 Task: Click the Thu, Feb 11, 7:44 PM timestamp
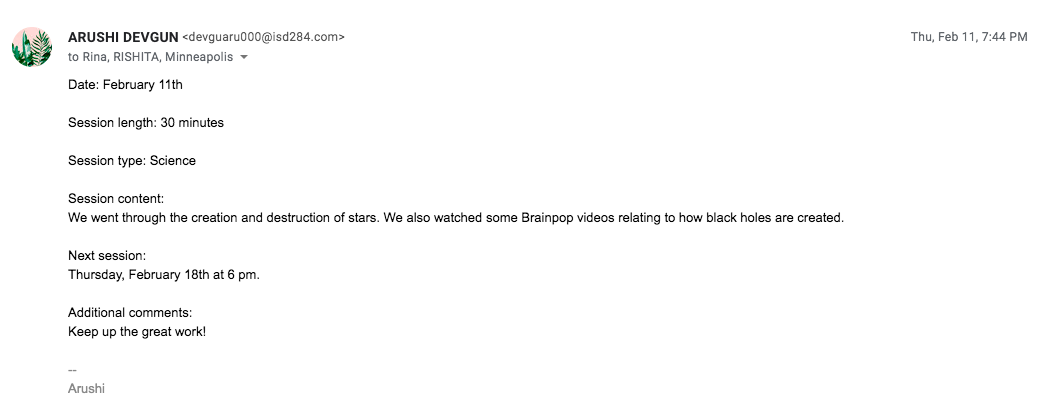click(x=968, y=37)
